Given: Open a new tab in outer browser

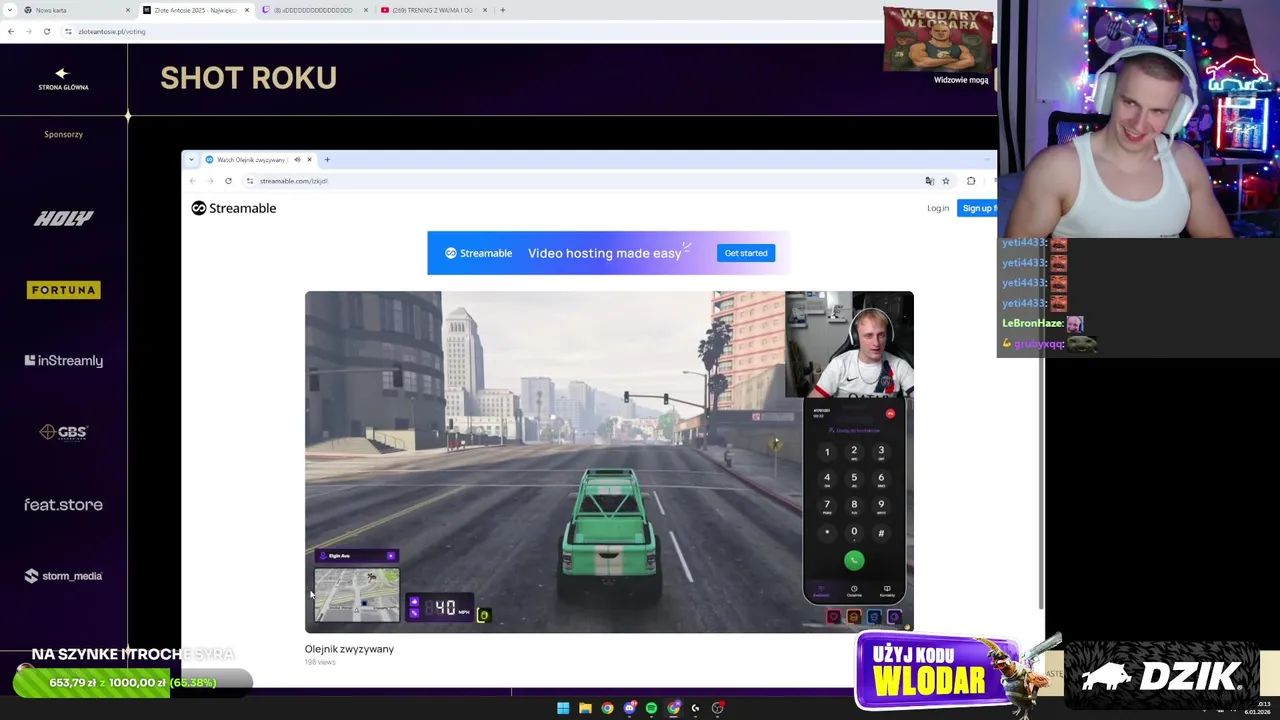Looking at the screenshot, I should coord(503,10).
